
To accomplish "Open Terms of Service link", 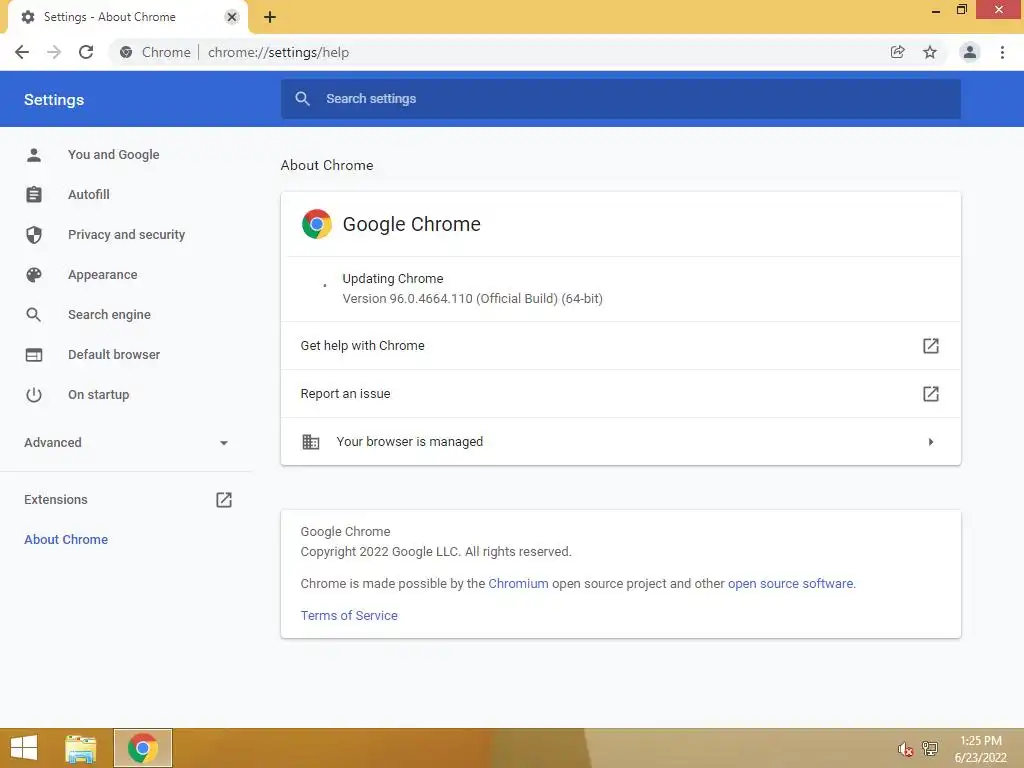I will (x=349, y=616).
